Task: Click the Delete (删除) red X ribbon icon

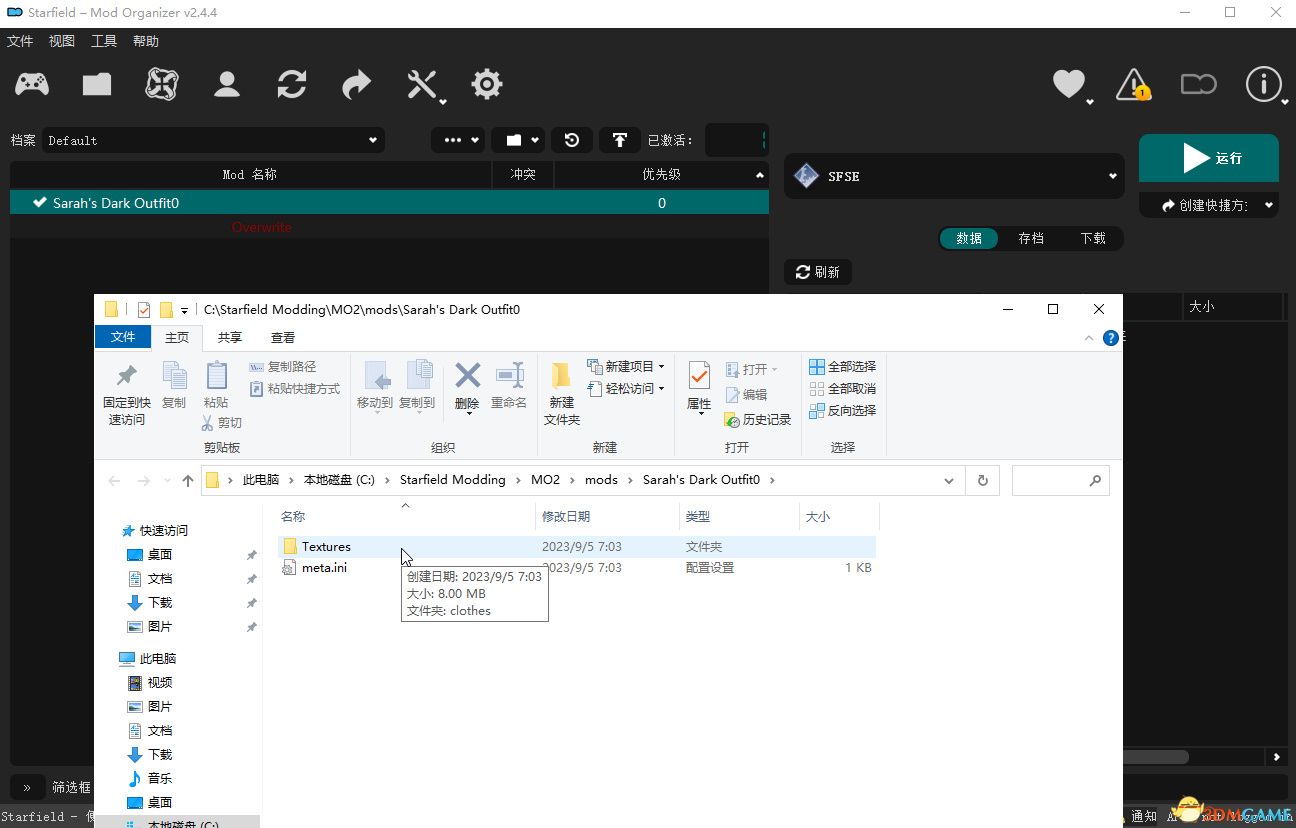Action: [x=467, y=388]
